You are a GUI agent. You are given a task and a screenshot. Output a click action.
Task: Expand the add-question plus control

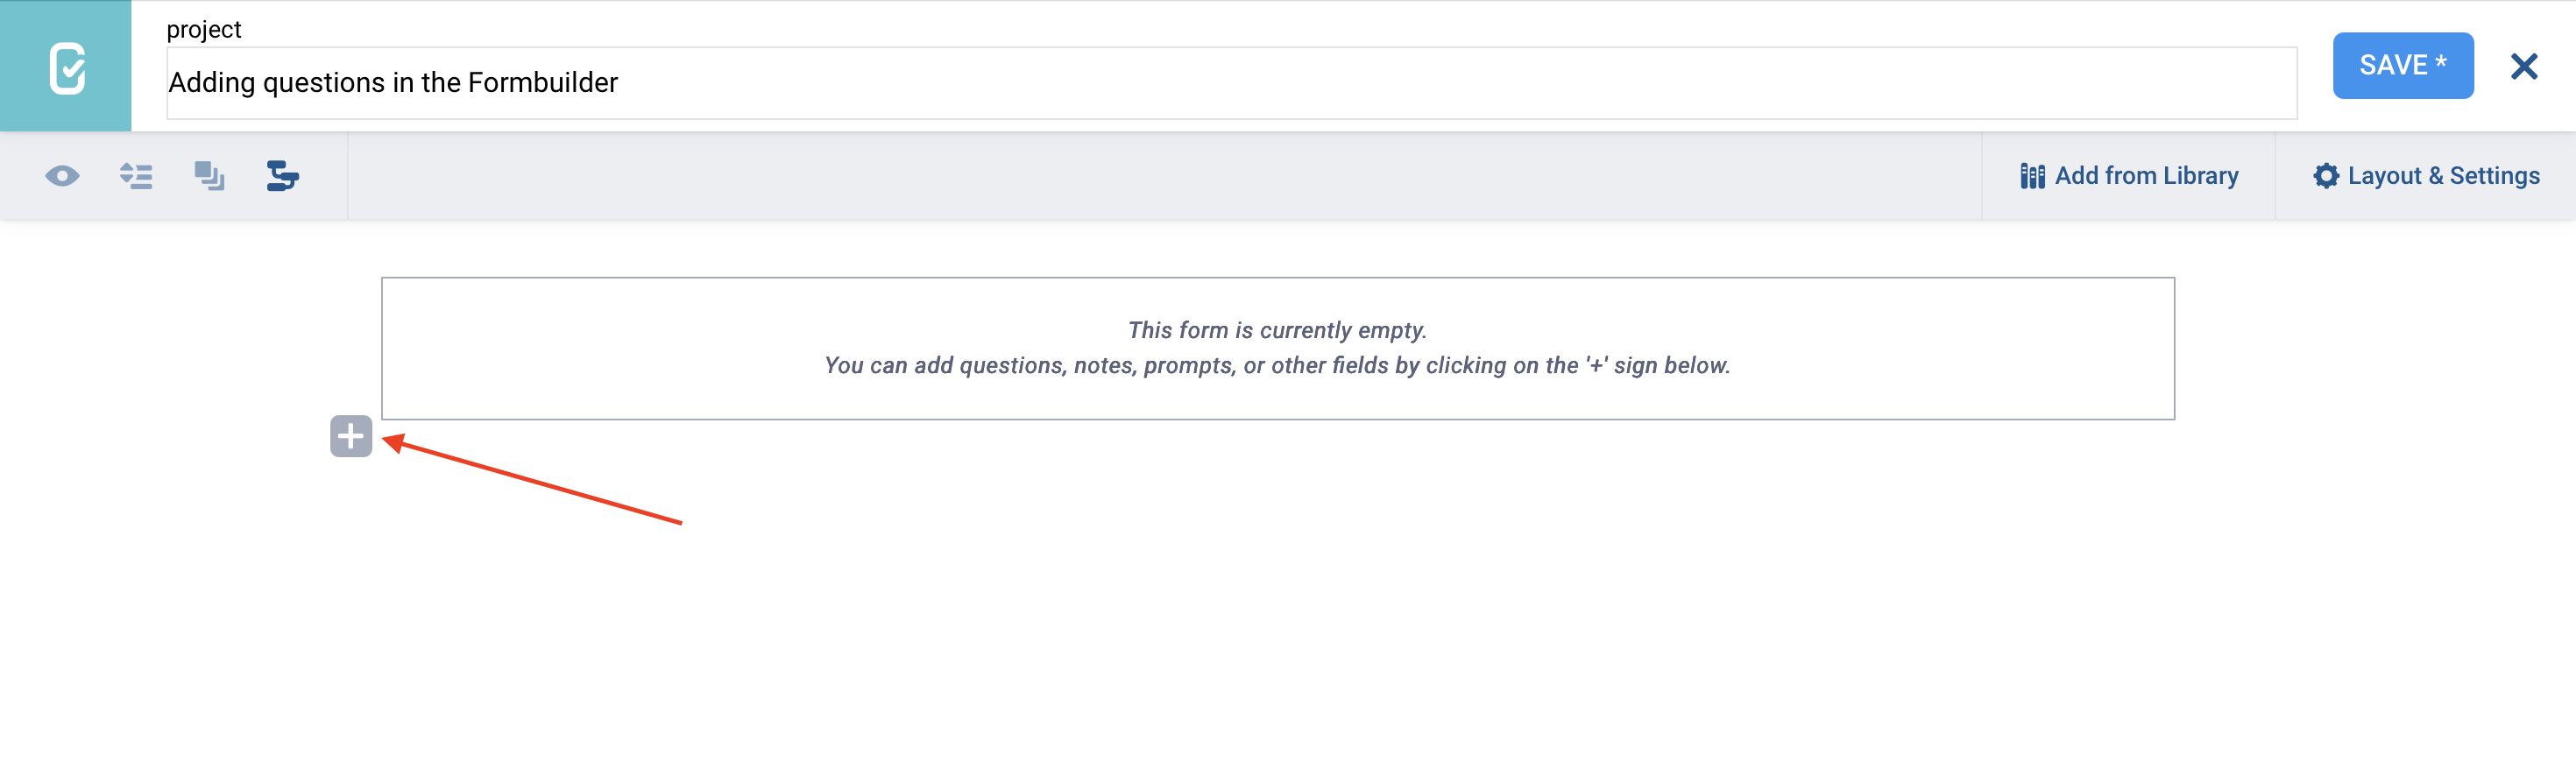coord(352,437)
